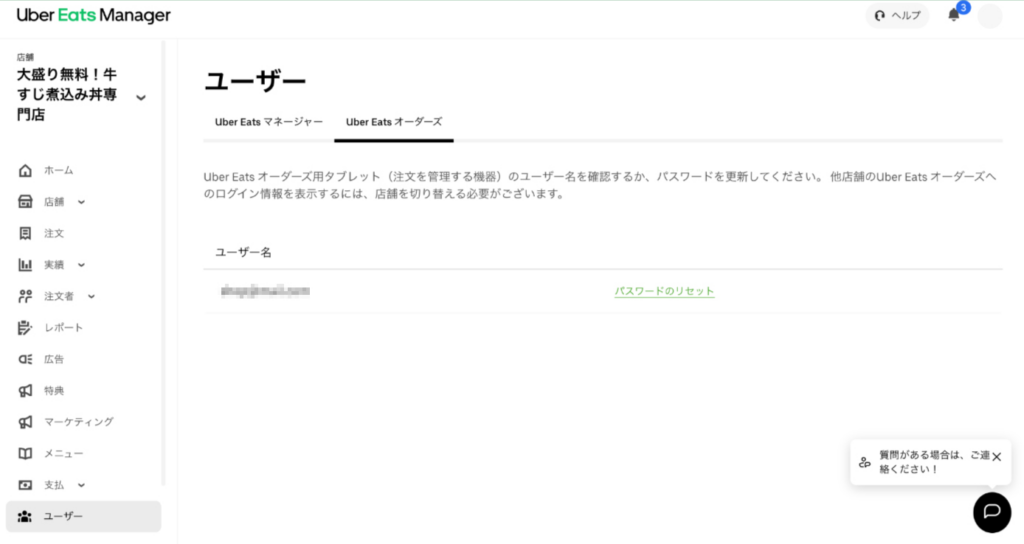Viewport: 1024px width, 544px height.
Task: Open Marketing (マーケティング) in sidebar
Action: point(78,422)
